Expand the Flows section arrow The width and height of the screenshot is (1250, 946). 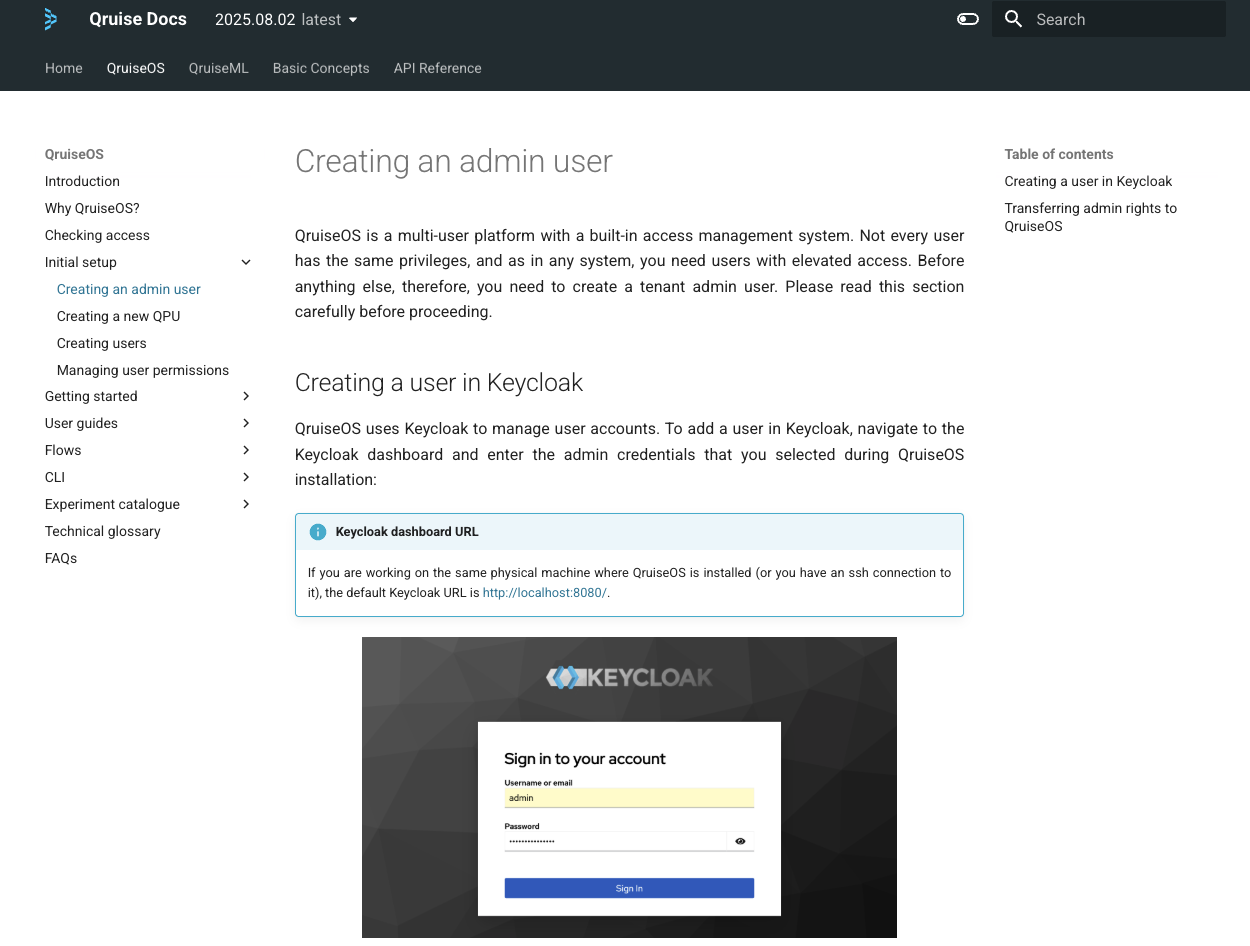tap(246, 450)
